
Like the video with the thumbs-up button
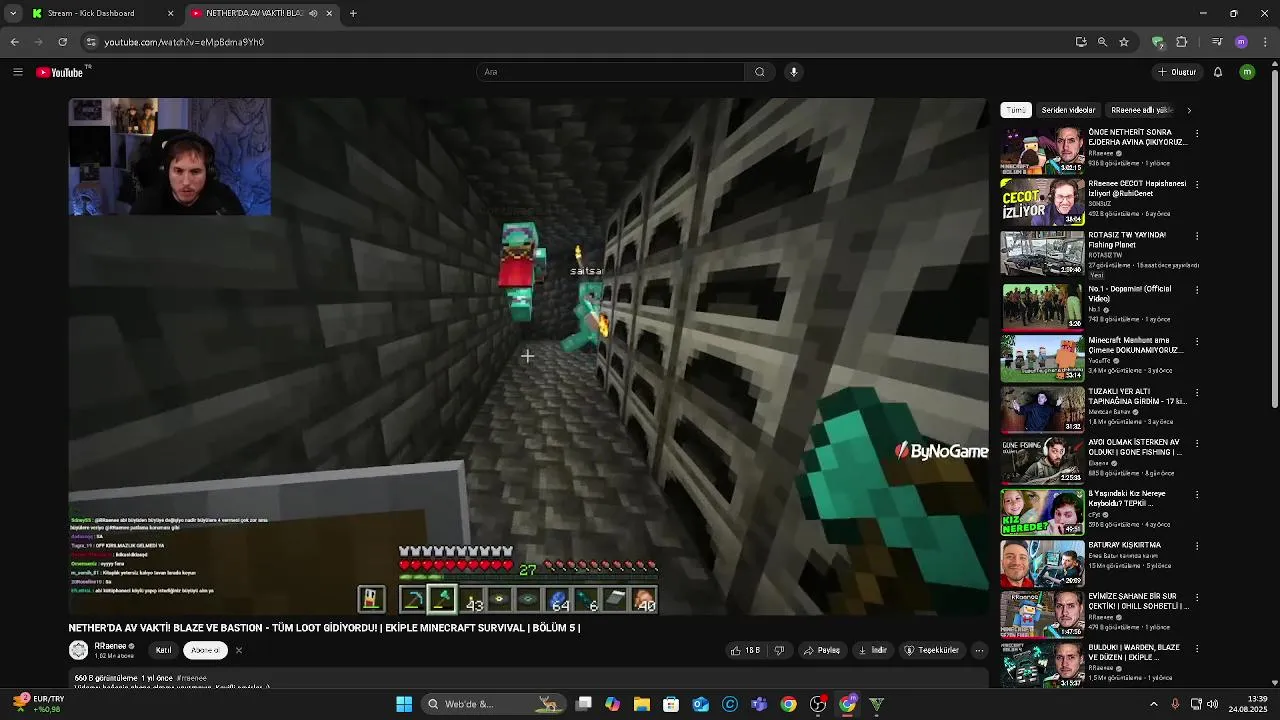point(745,650)
